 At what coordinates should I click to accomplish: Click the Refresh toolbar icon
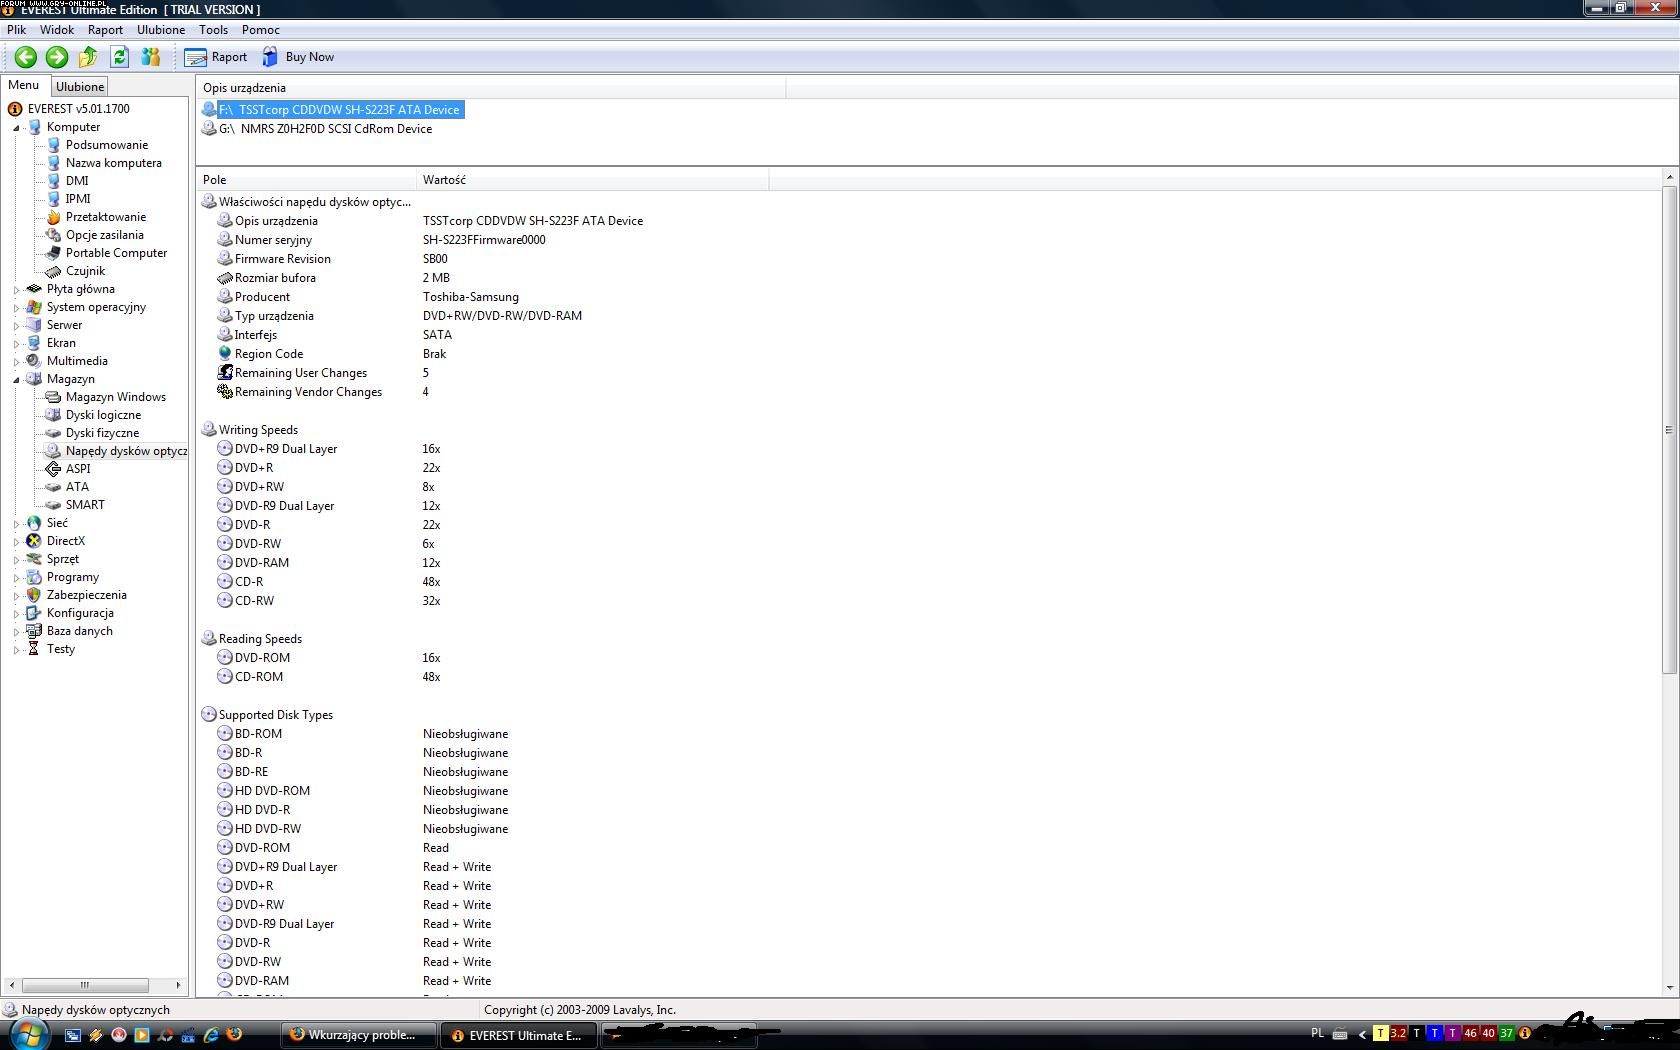[x=119, y=57]
